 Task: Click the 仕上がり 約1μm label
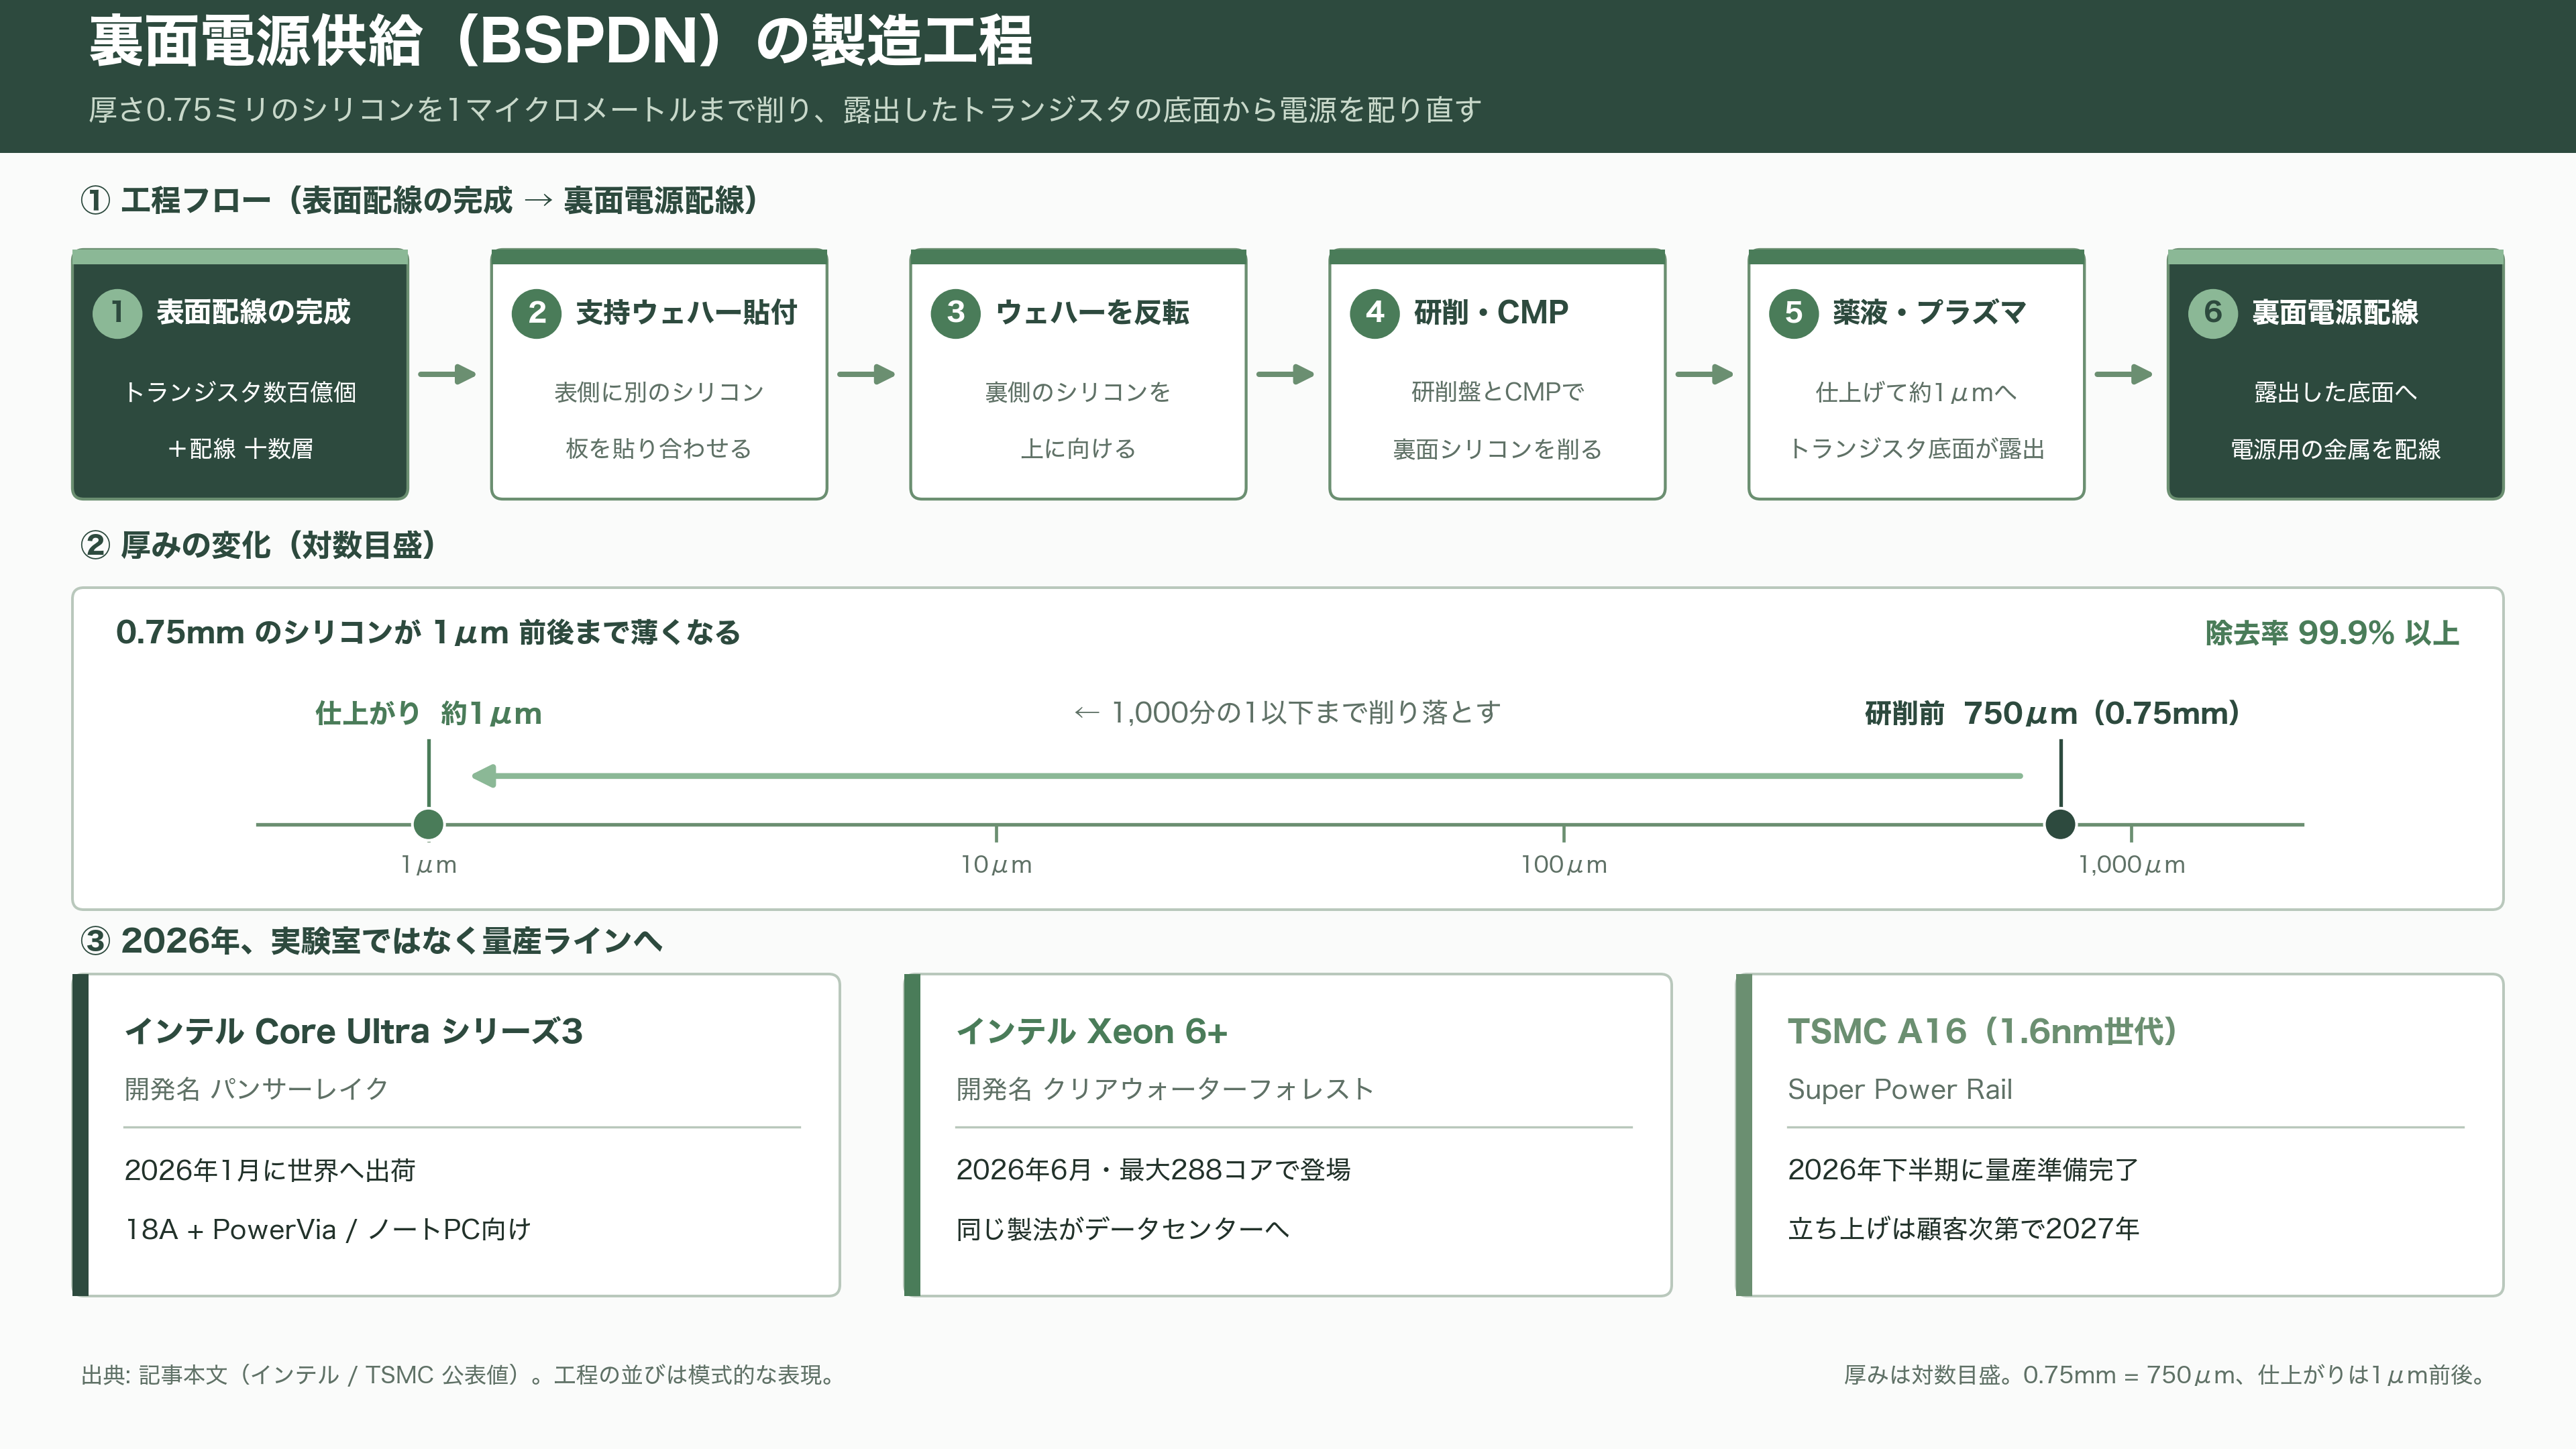(x=428, y=713)
